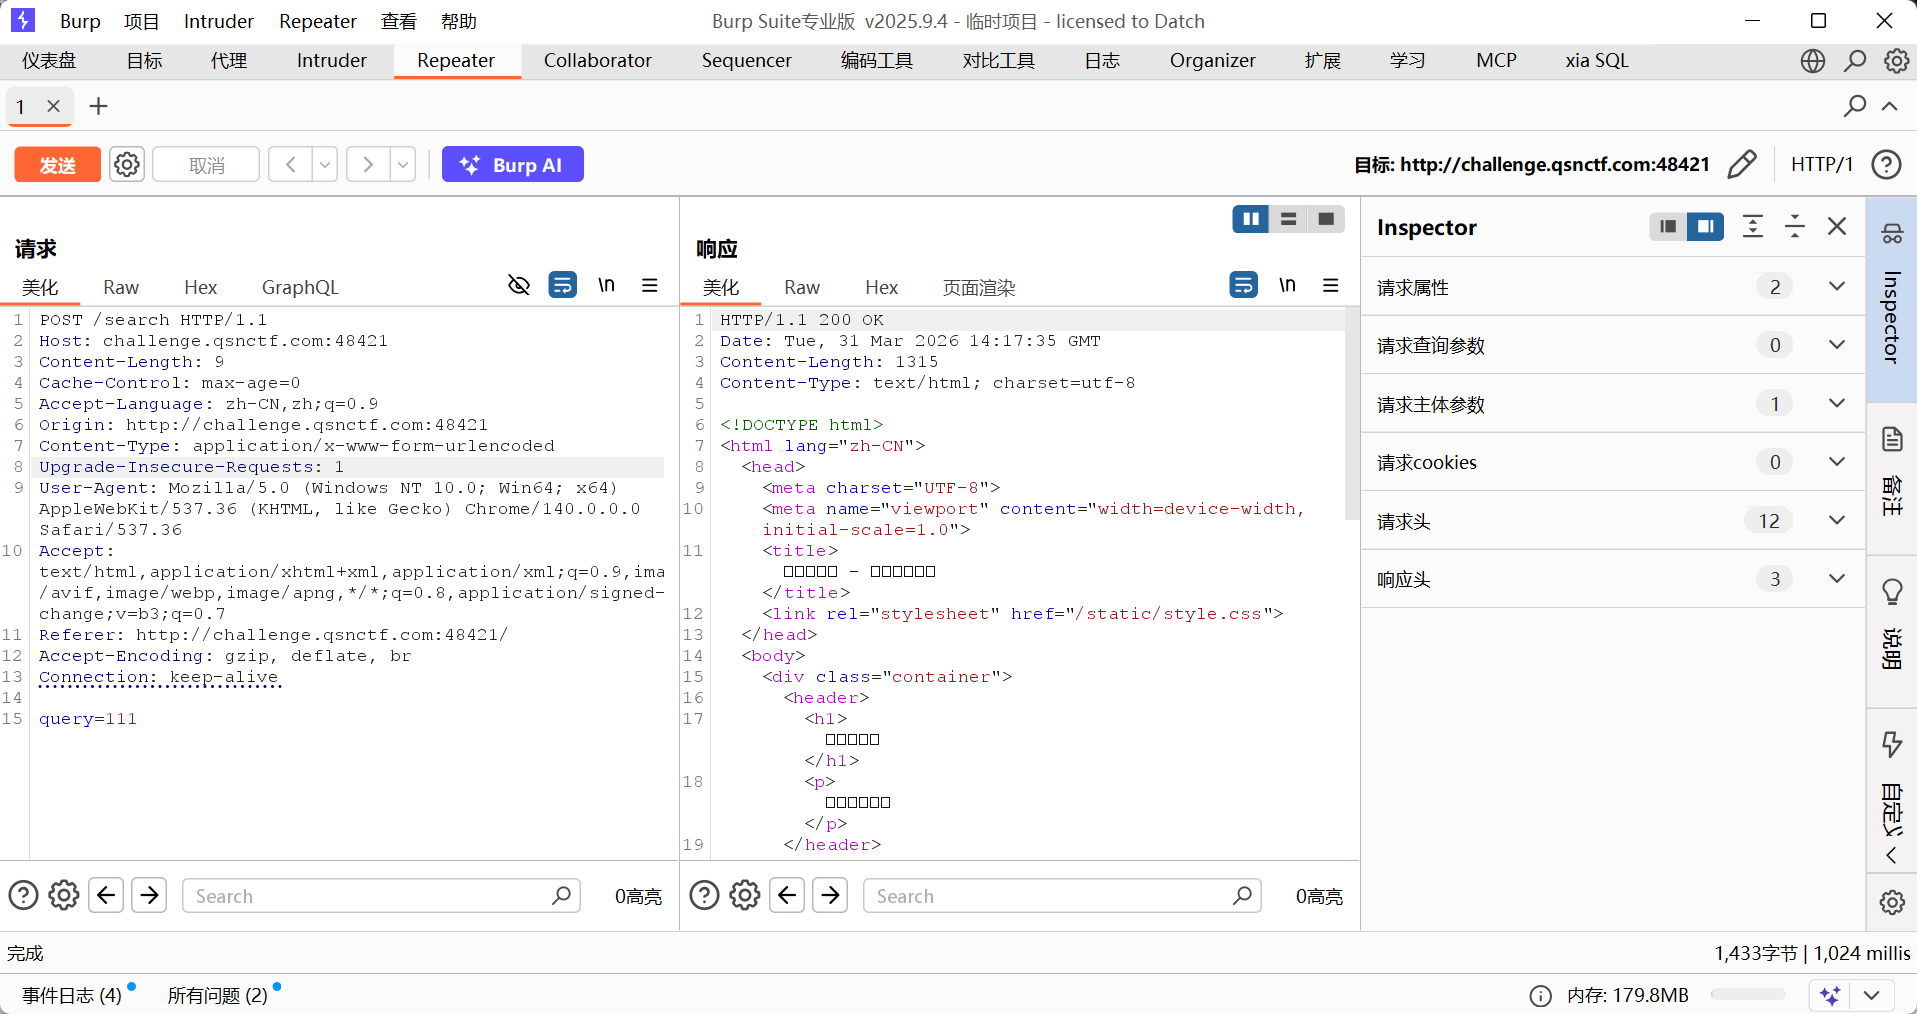Switch to top-bottom split layout icon

tap(1288, 219)
